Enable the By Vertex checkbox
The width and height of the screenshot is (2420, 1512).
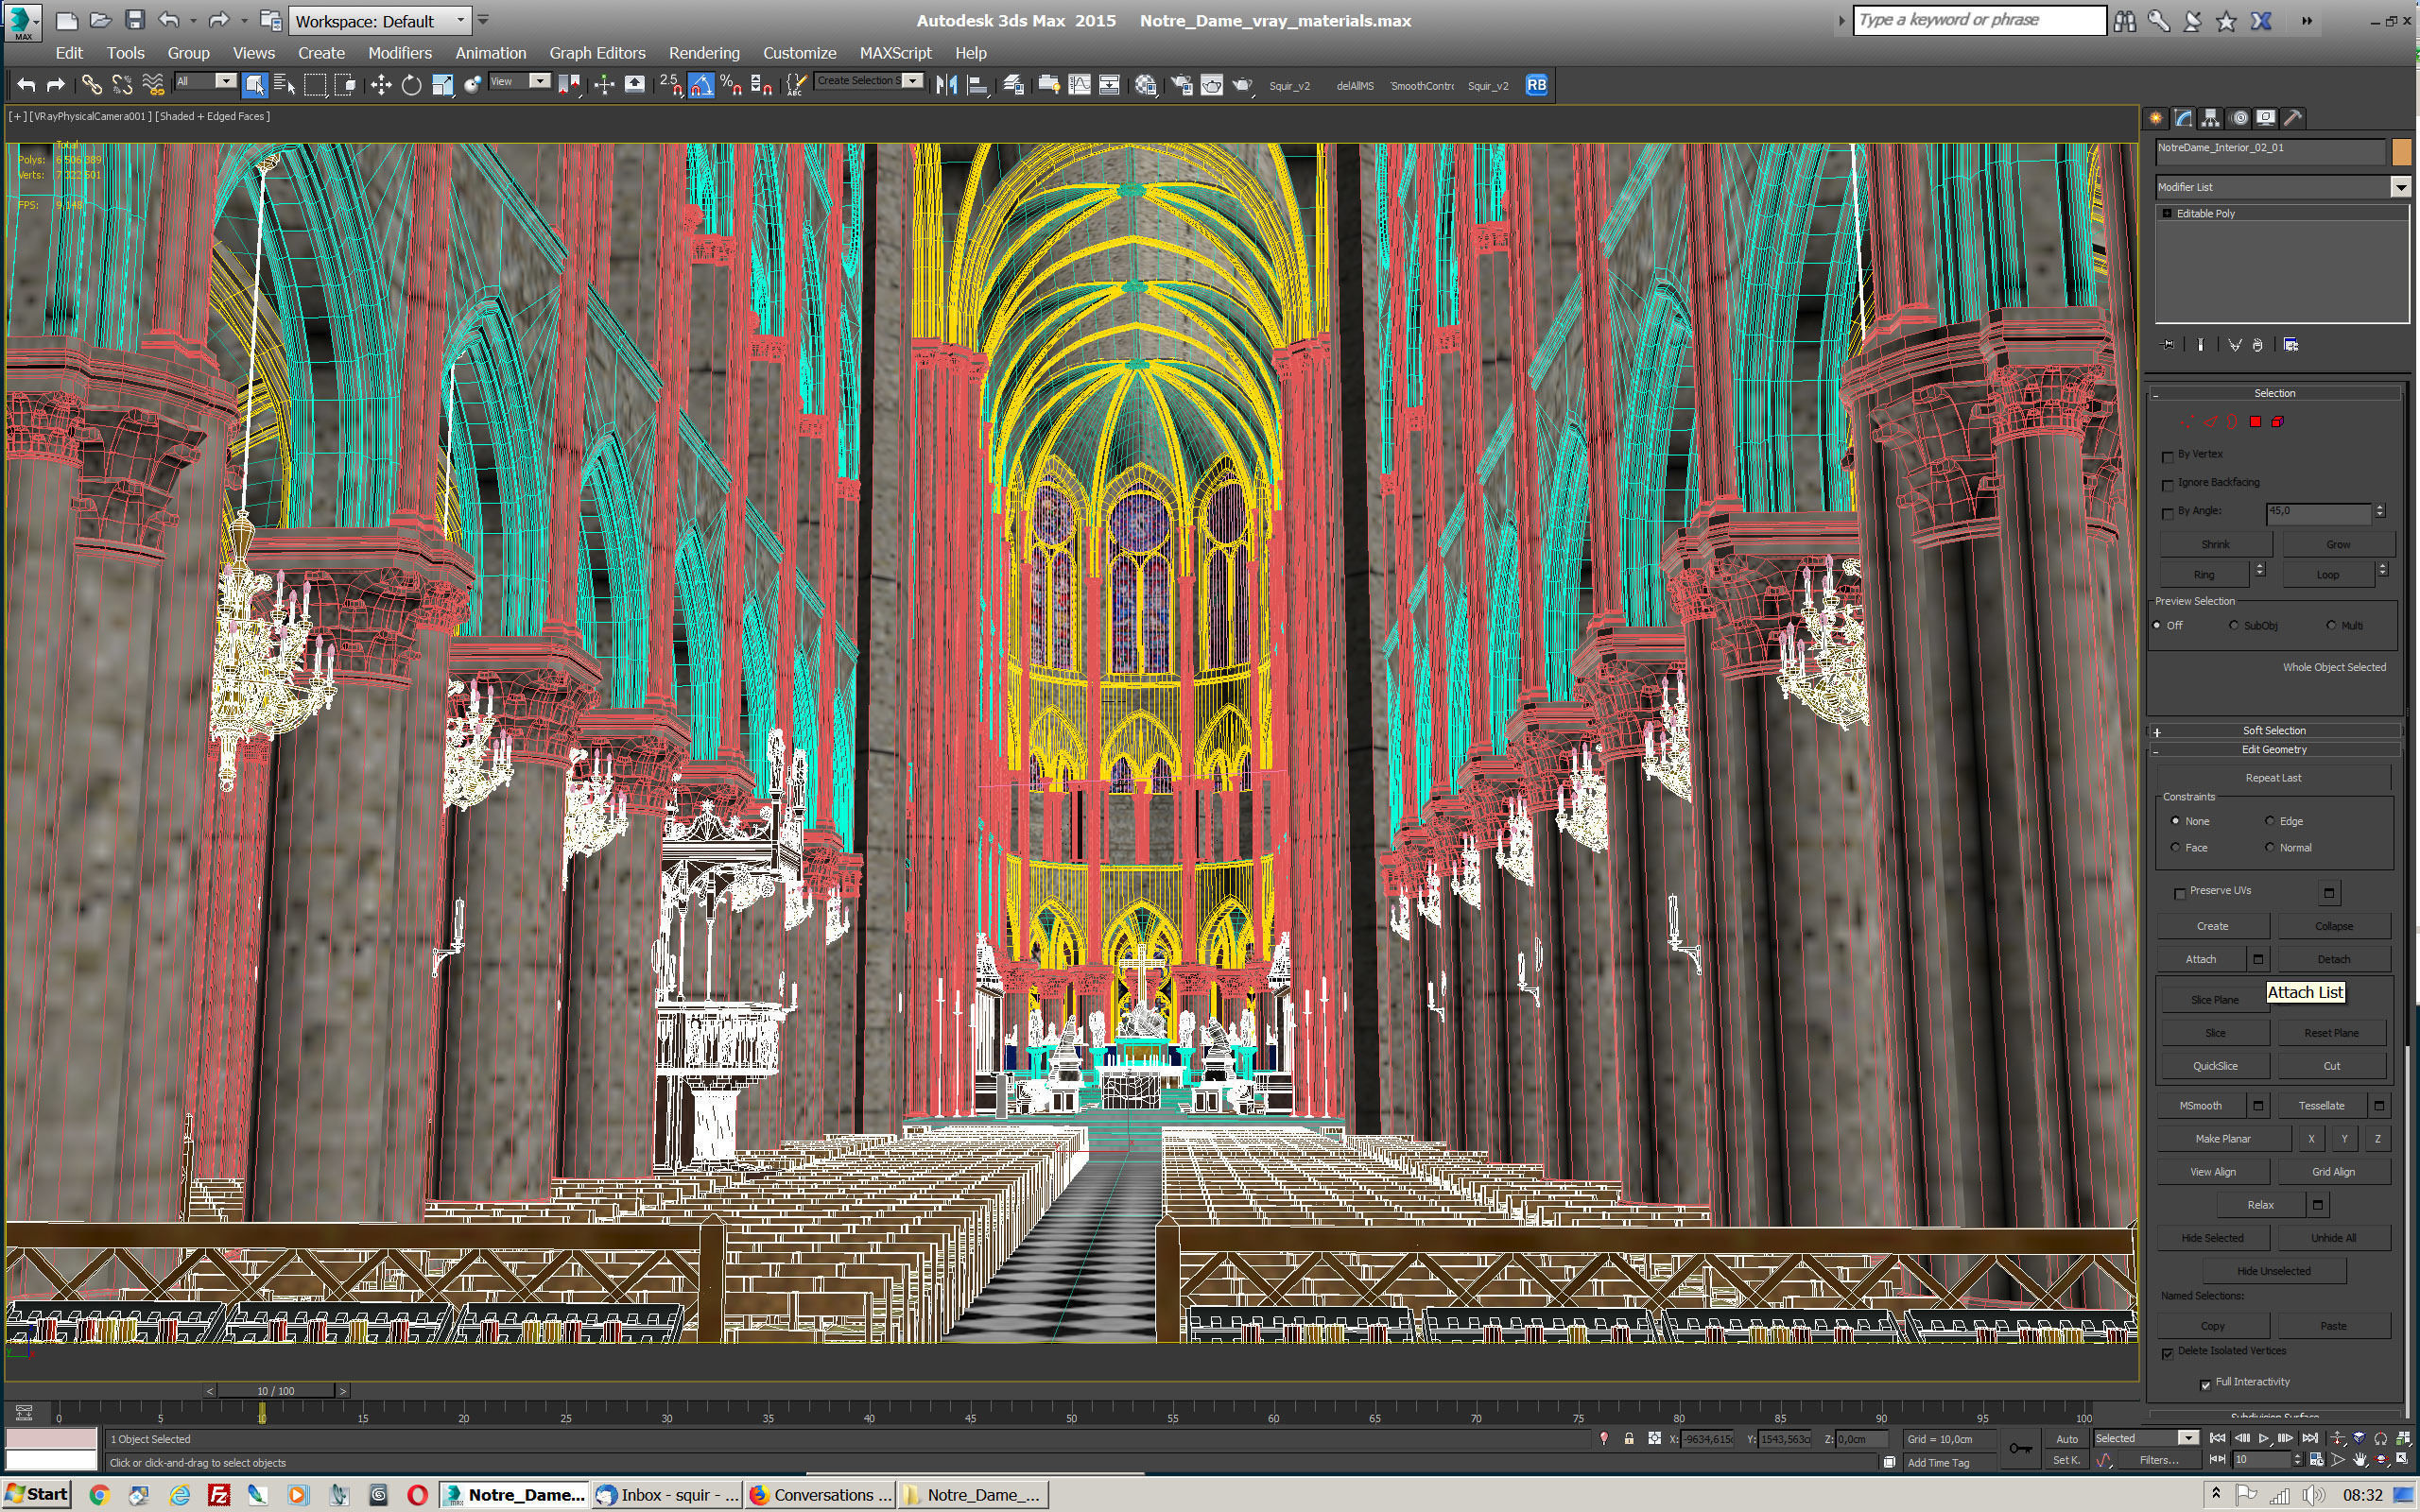(2168, 456)
